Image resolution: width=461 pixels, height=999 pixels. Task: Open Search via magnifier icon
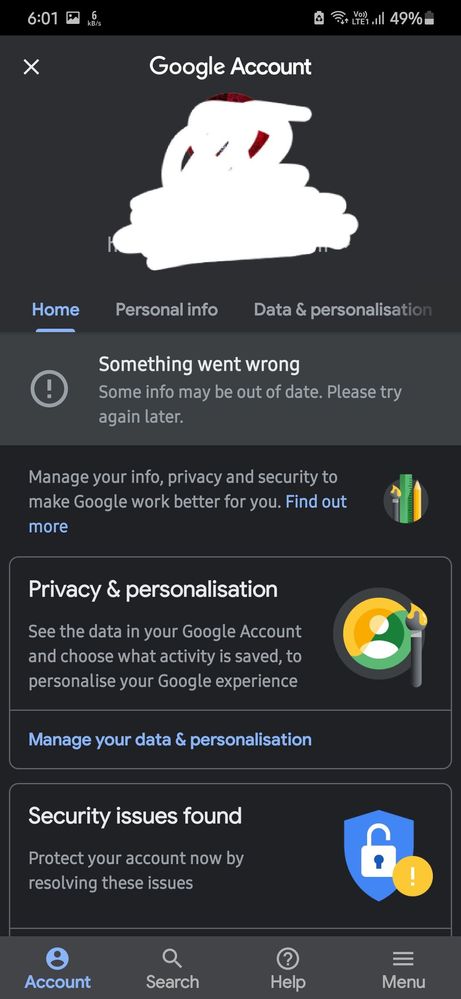coord(172,958)
